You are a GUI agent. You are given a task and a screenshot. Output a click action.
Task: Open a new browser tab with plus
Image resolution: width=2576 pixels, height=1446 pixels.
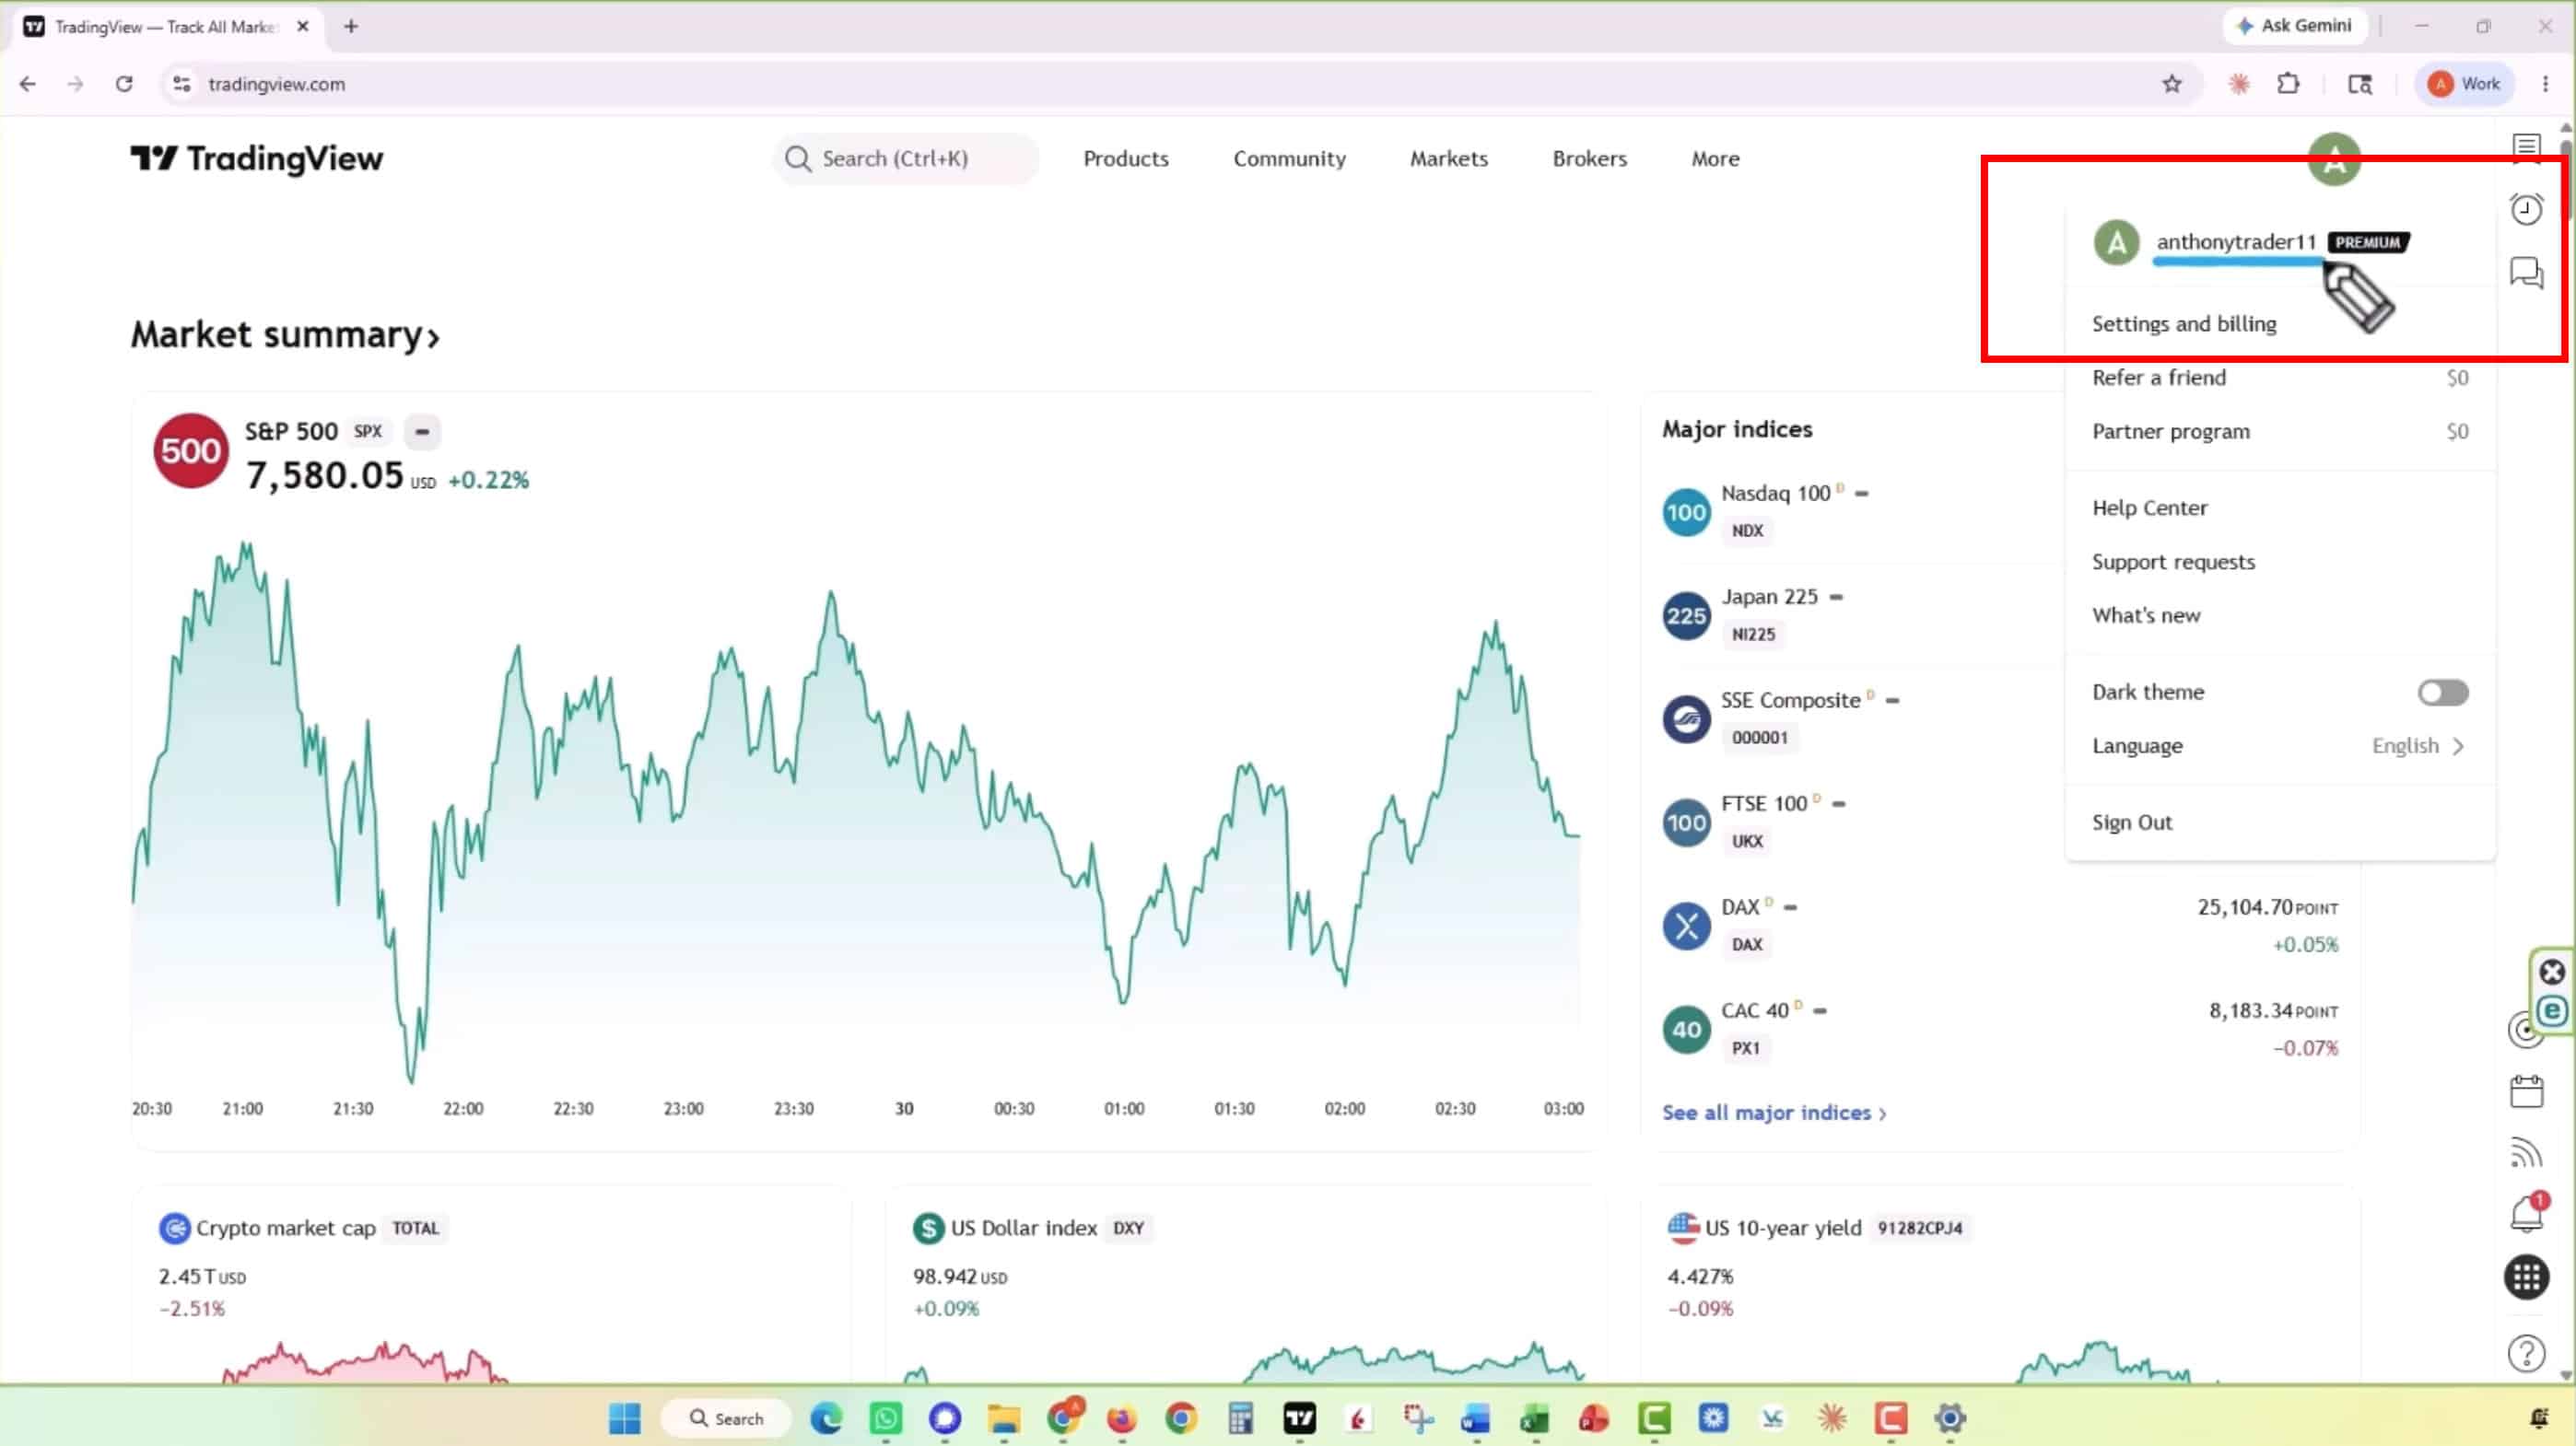coord(351,27)
